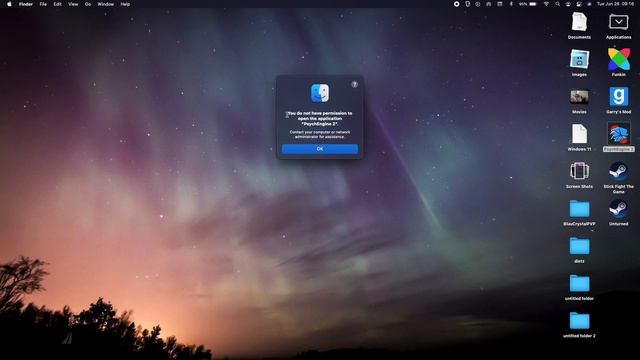Open the Edit menu
Viewport: 640px width, 360px height.
(58, 4)
